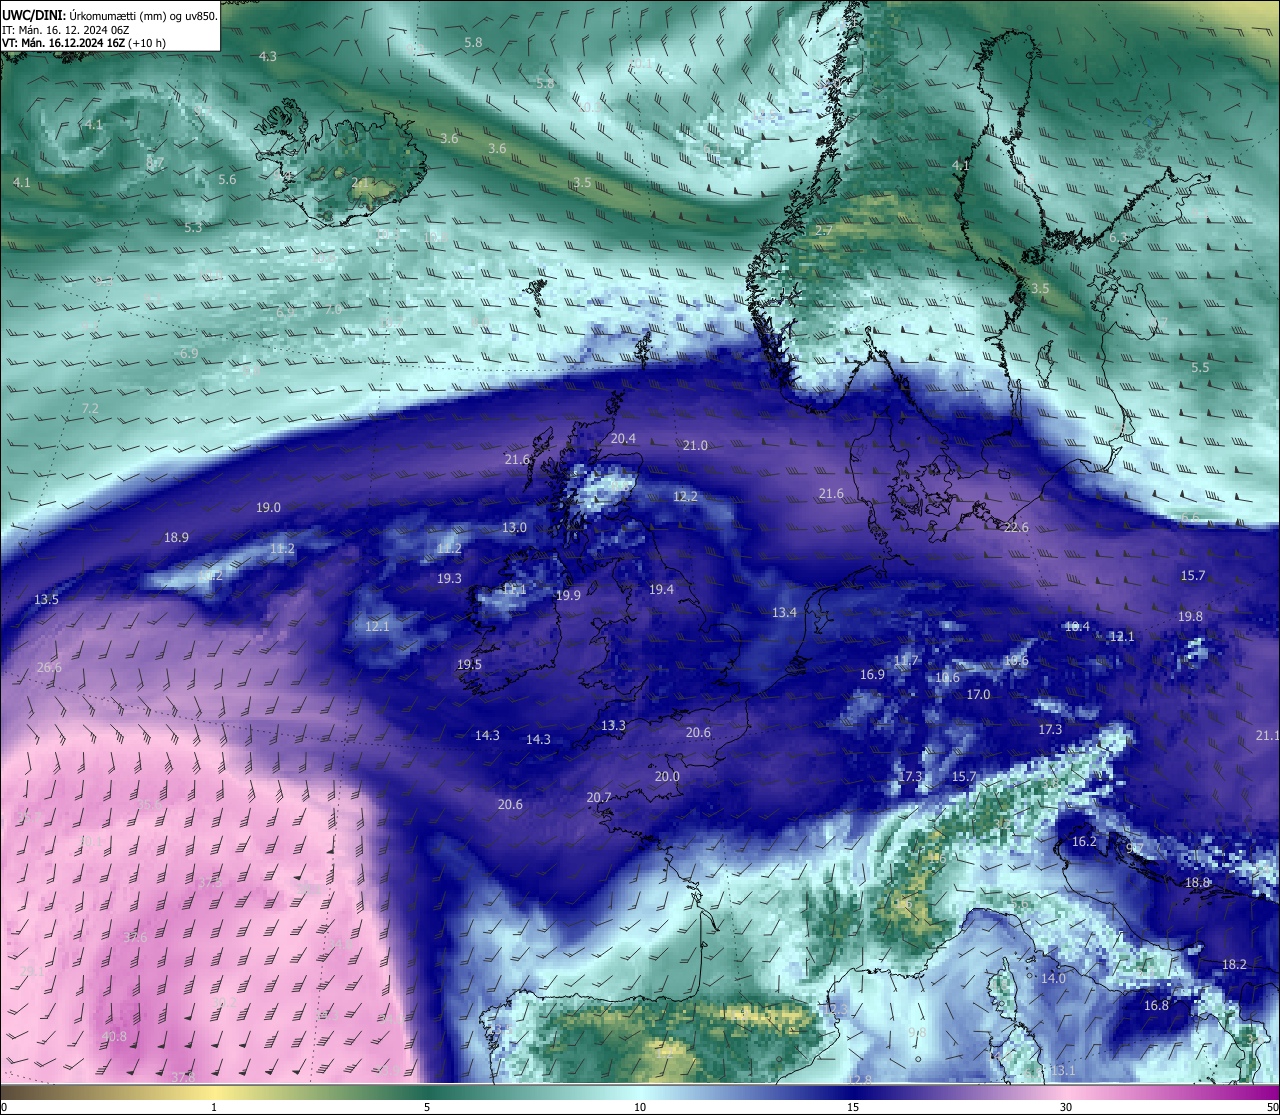Click the 16.2 value label

coord(1084,842)
